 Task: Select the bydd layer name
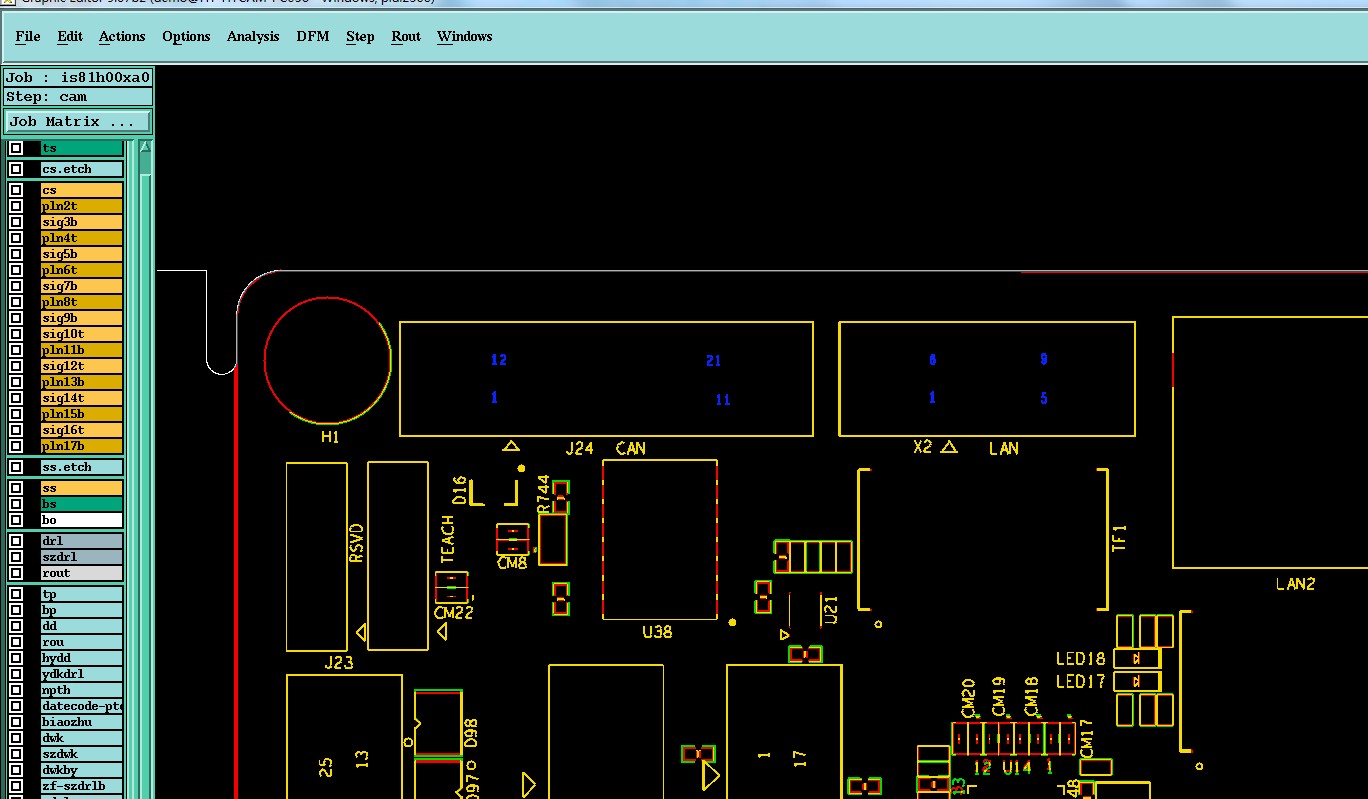82,658
